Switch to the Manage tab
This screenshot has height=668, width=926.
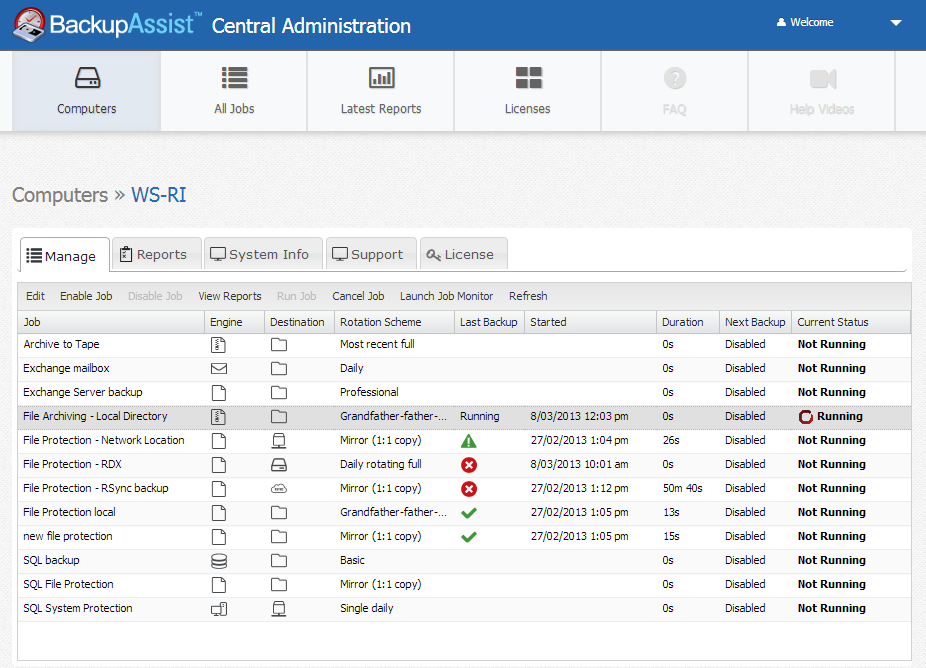coord(64,255)
